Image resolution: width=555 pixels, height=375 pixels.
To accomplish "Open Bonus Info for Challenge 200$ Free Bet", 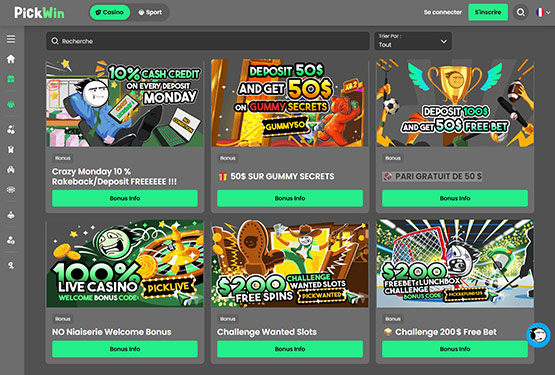I will (x=455, y=349).
